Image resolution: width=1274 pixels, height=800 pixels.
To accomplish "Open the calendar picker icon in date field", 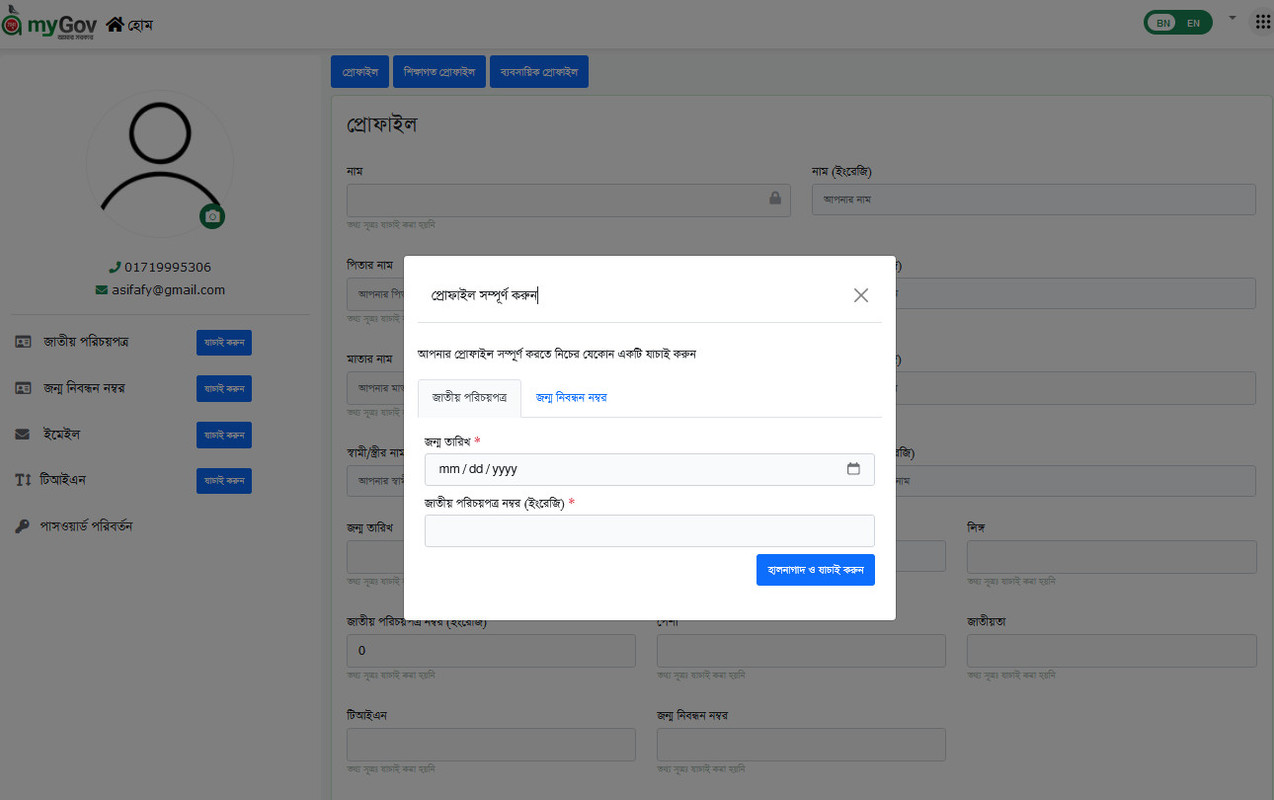I will click(854, 469).
